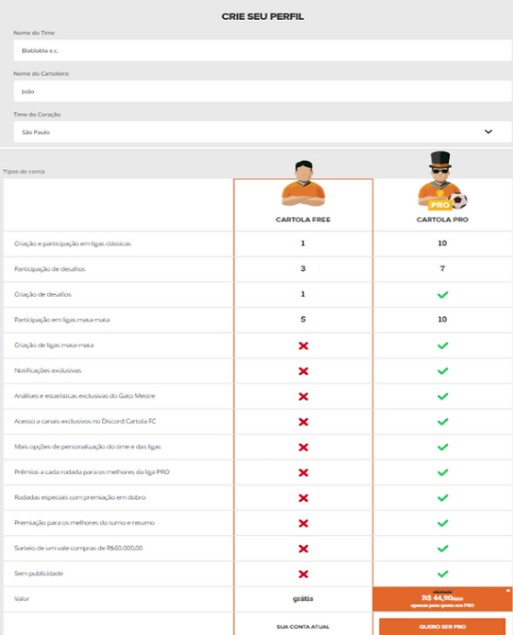The image size is (513, 635).
Task: Click the Cartola Free avatar icon
Action: pos(303,183)
